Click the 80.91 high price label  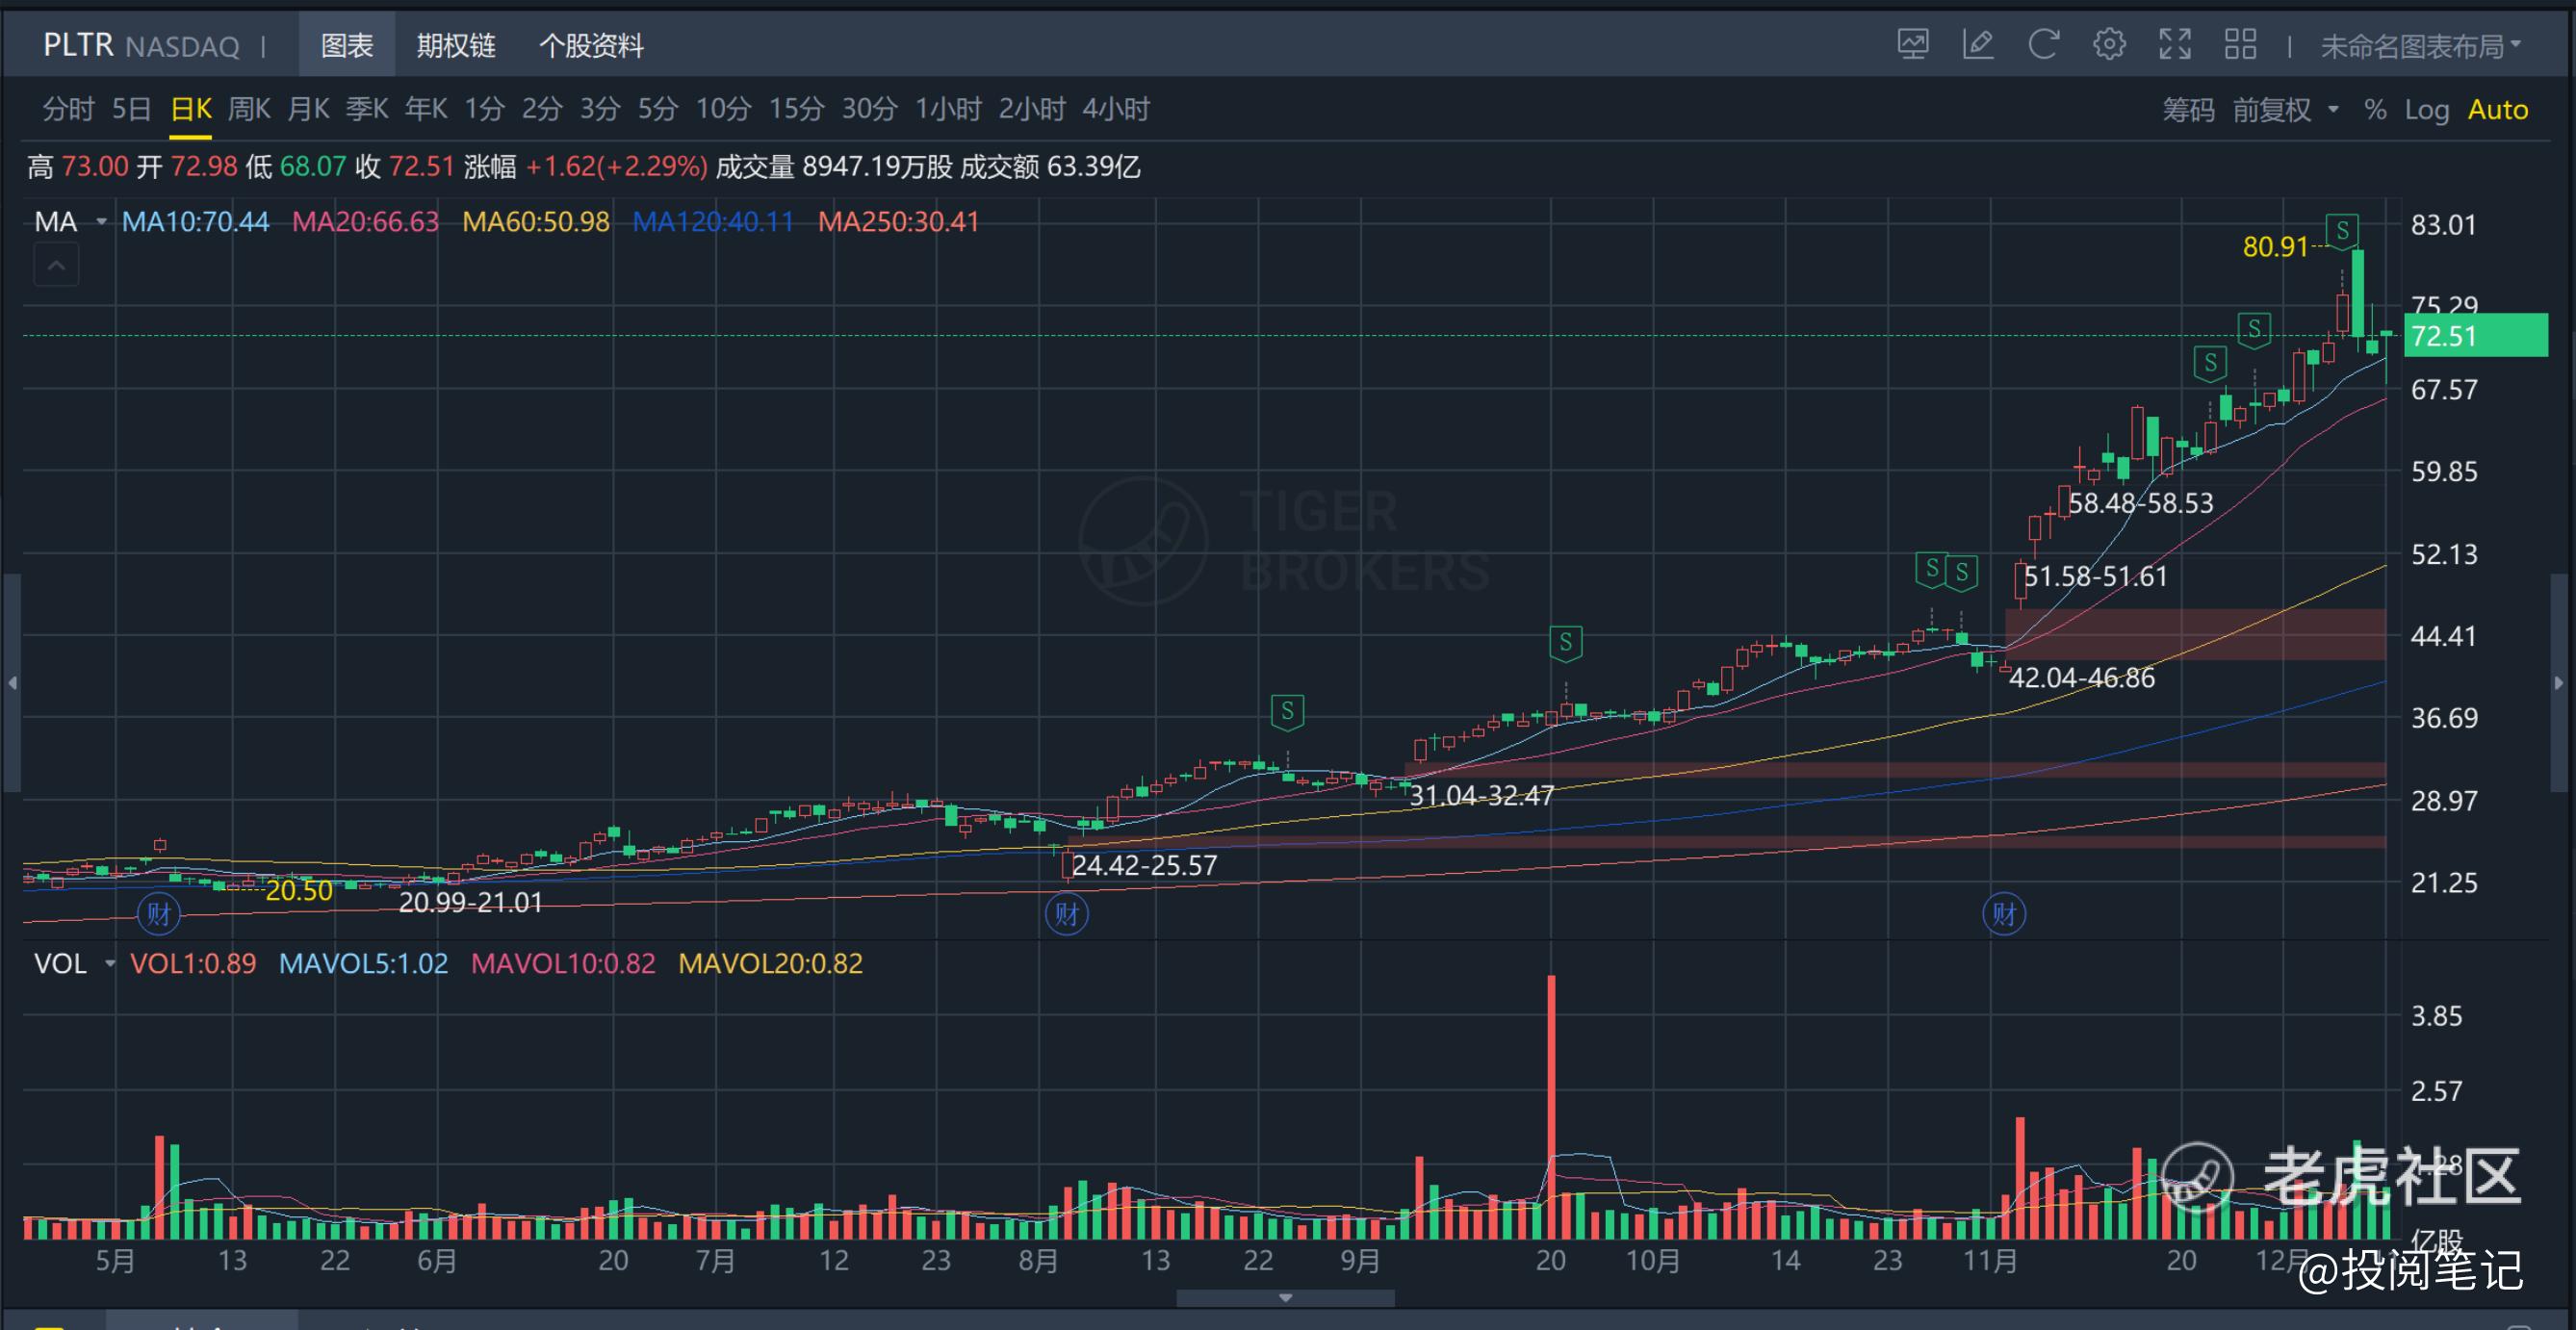click(2275, 247)
